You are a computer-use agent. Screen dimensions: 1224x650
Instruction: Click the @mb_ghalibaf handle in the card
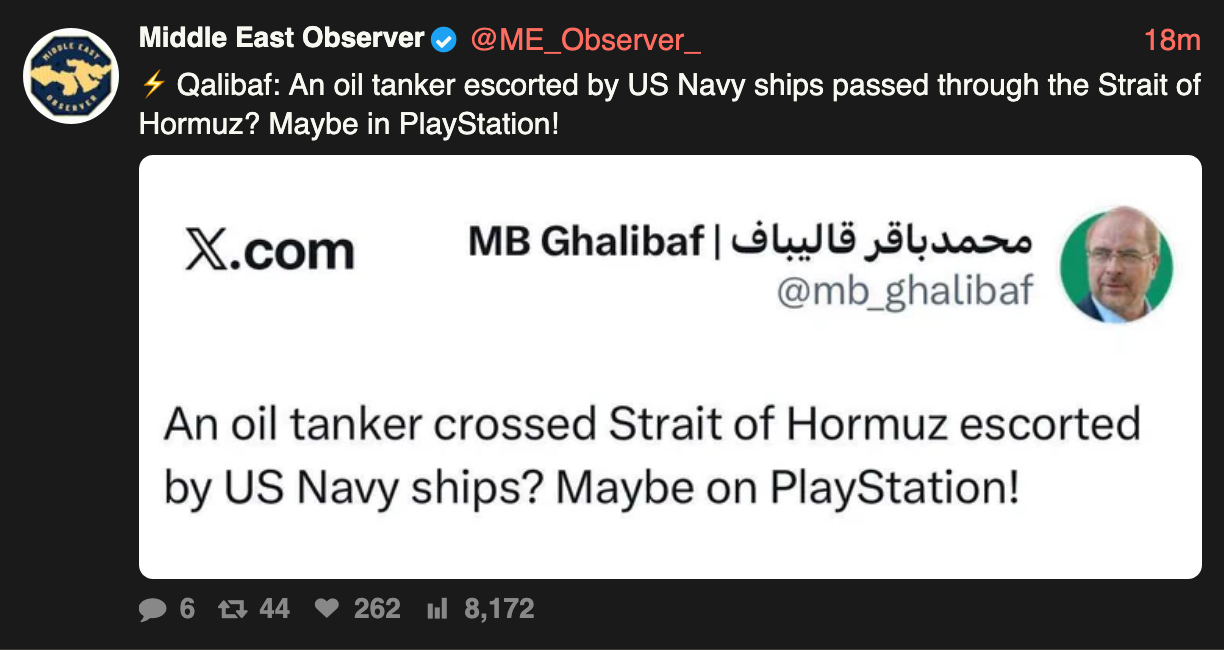click(904, 291)
